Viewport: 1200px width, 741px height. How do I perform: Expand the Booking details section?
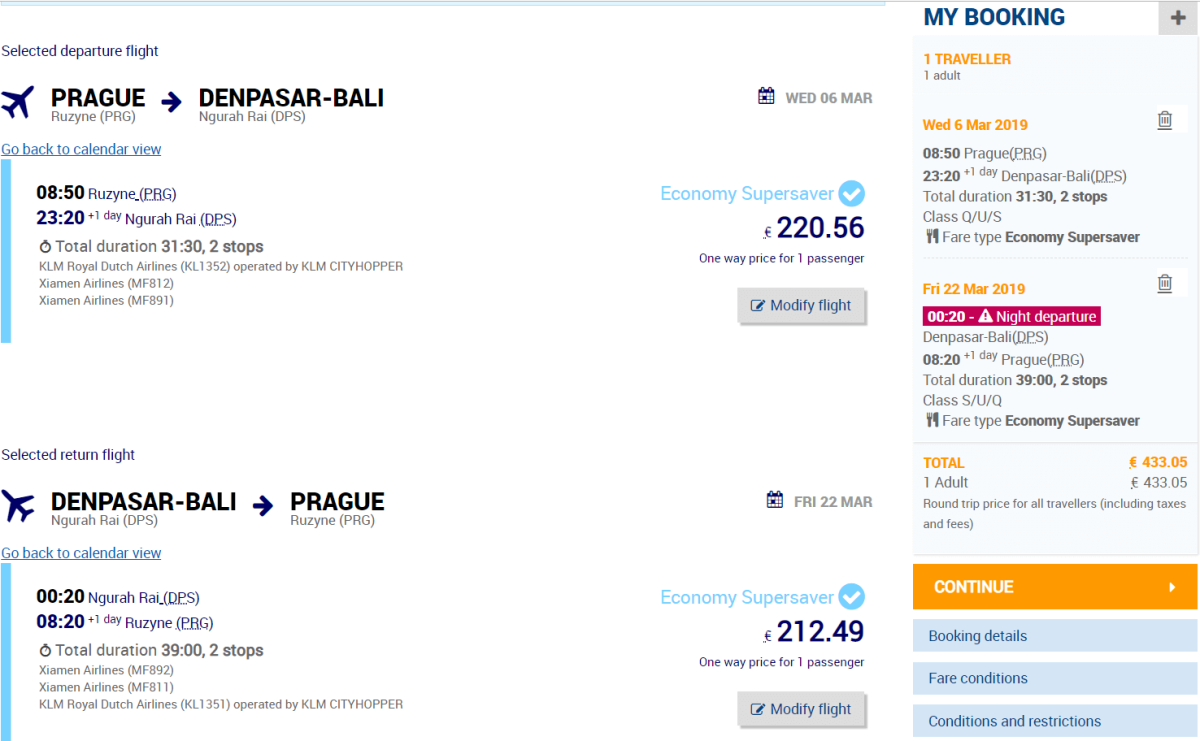(1054, 636)
